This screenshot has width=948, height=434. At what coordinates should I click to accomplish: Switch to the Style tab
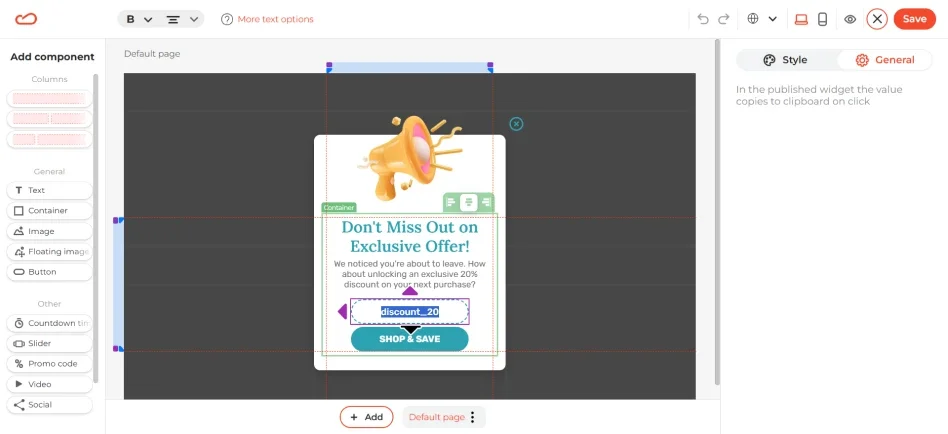(786, 60)
